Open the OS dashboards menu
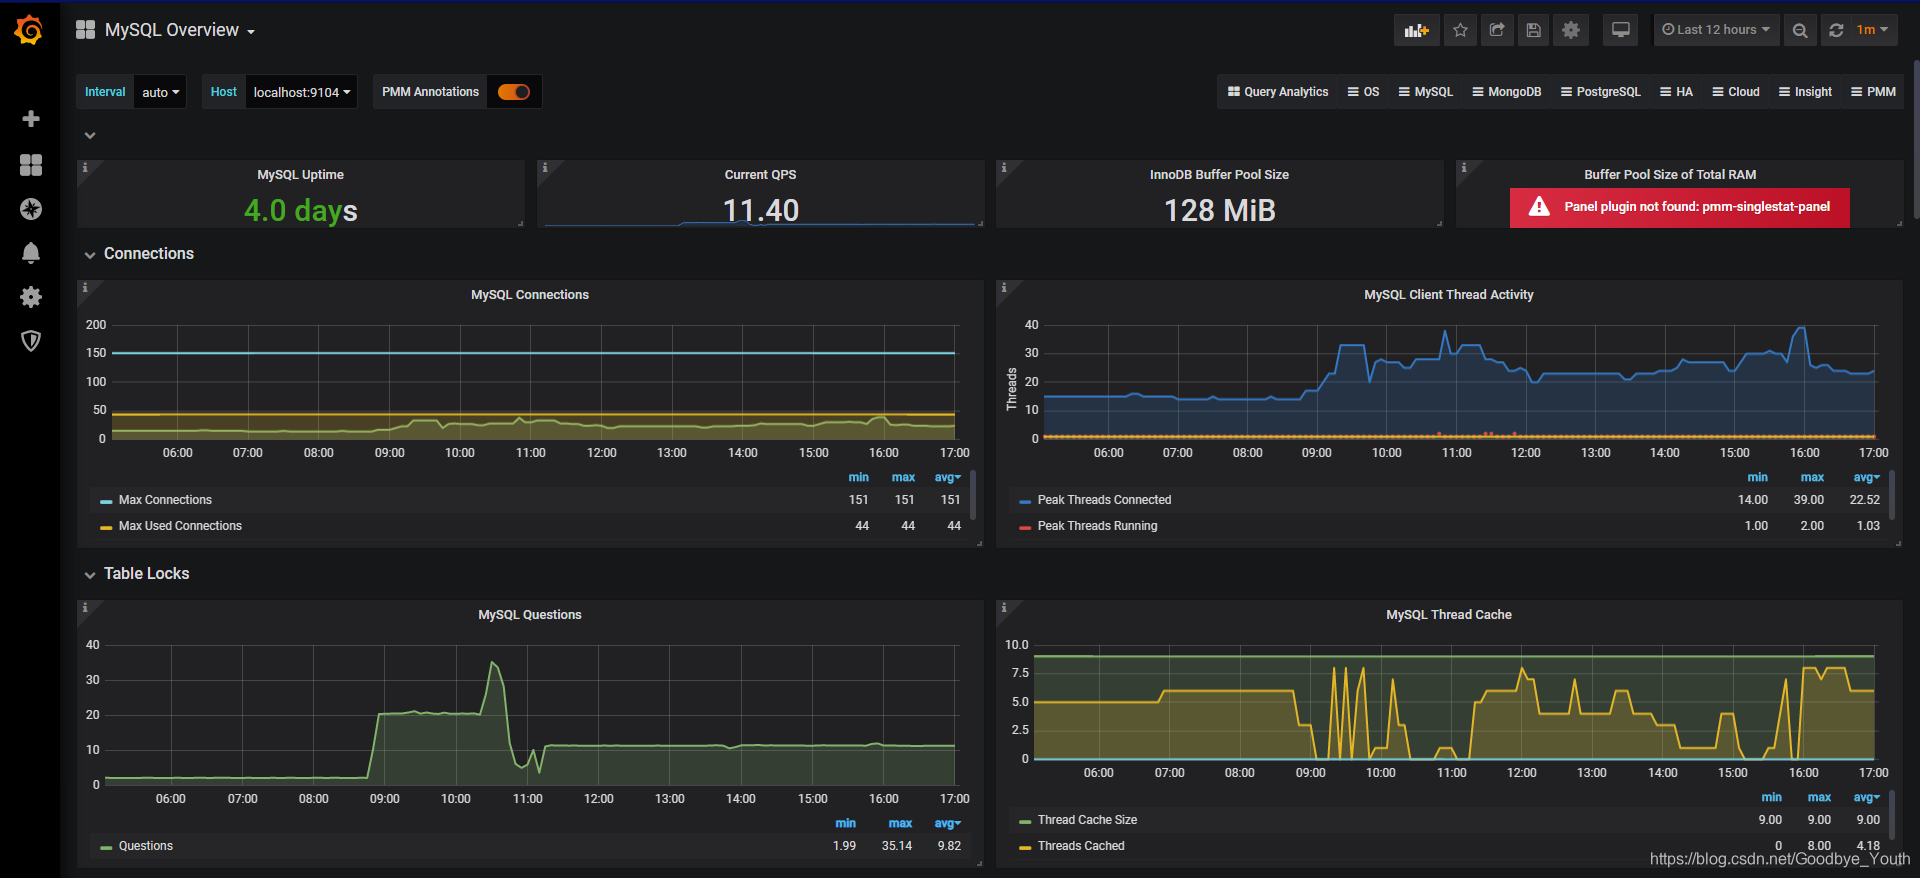Image resolution: width=1920 pixels, height=878 pixels. 1363,92
